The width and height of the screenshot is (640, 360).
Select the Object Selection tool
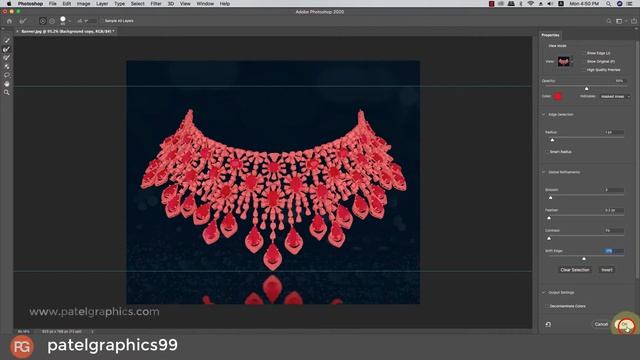click(7, 66)
